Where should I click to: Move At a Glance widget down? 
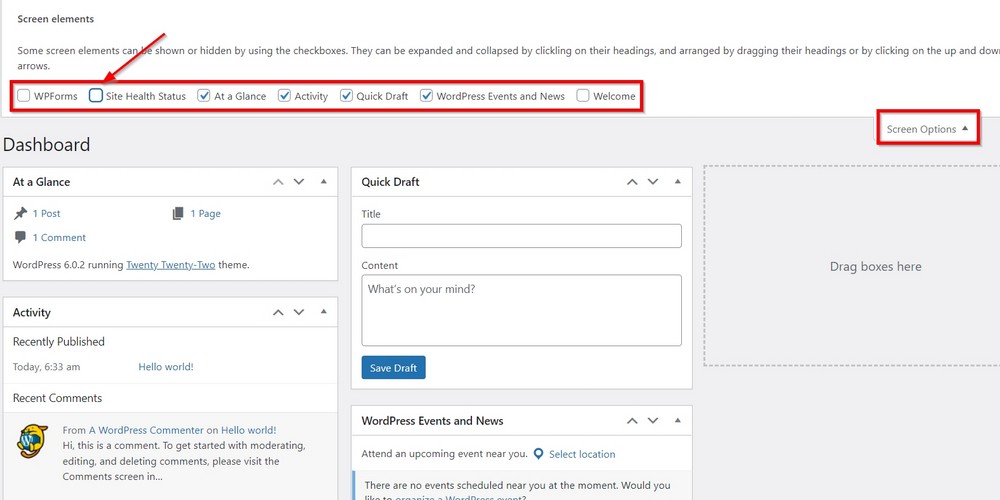click(x=298, y=182)
